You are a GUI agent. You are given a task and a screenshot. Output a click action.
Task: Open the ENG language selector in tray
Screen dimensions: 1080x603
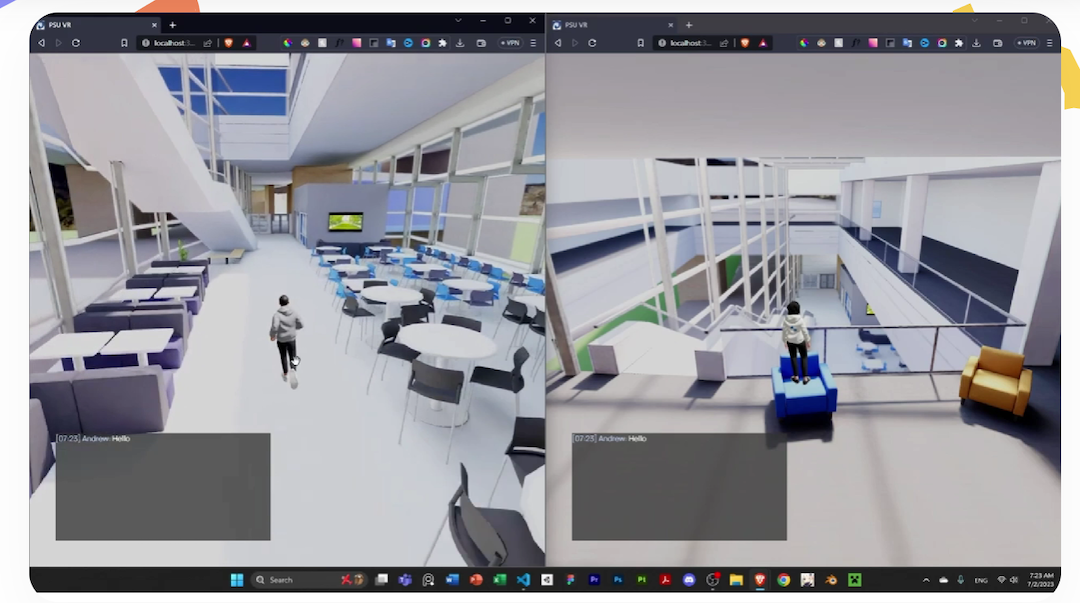pos(981,580)
